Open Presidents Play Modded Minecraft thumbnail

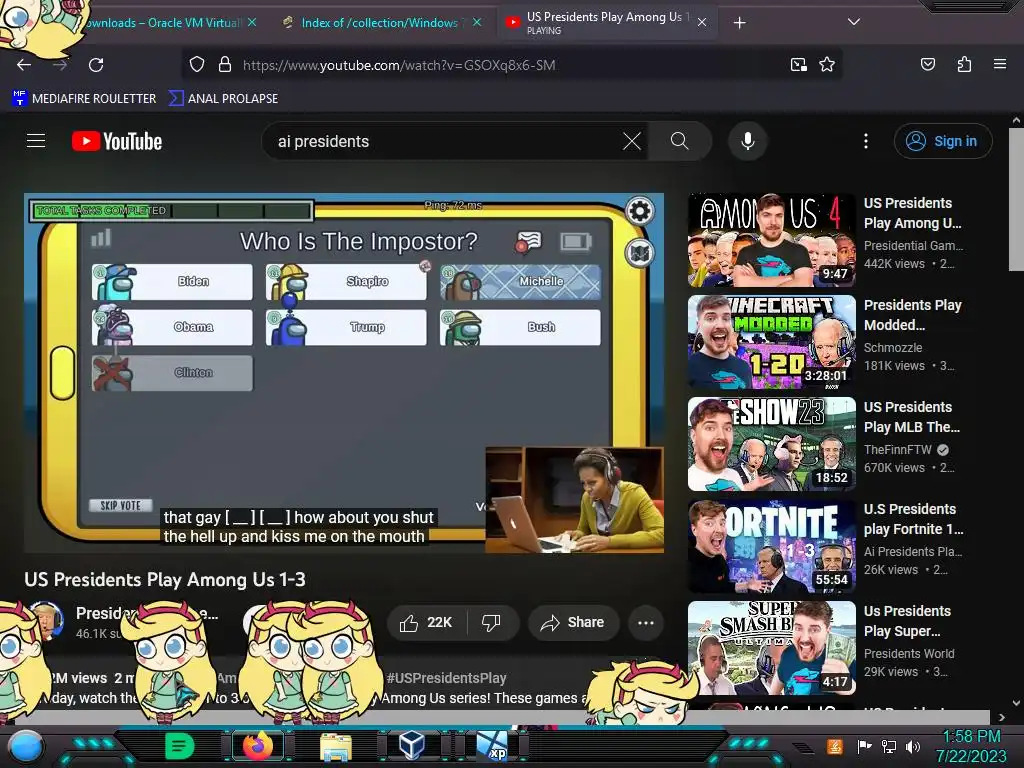tap(772, 342)
